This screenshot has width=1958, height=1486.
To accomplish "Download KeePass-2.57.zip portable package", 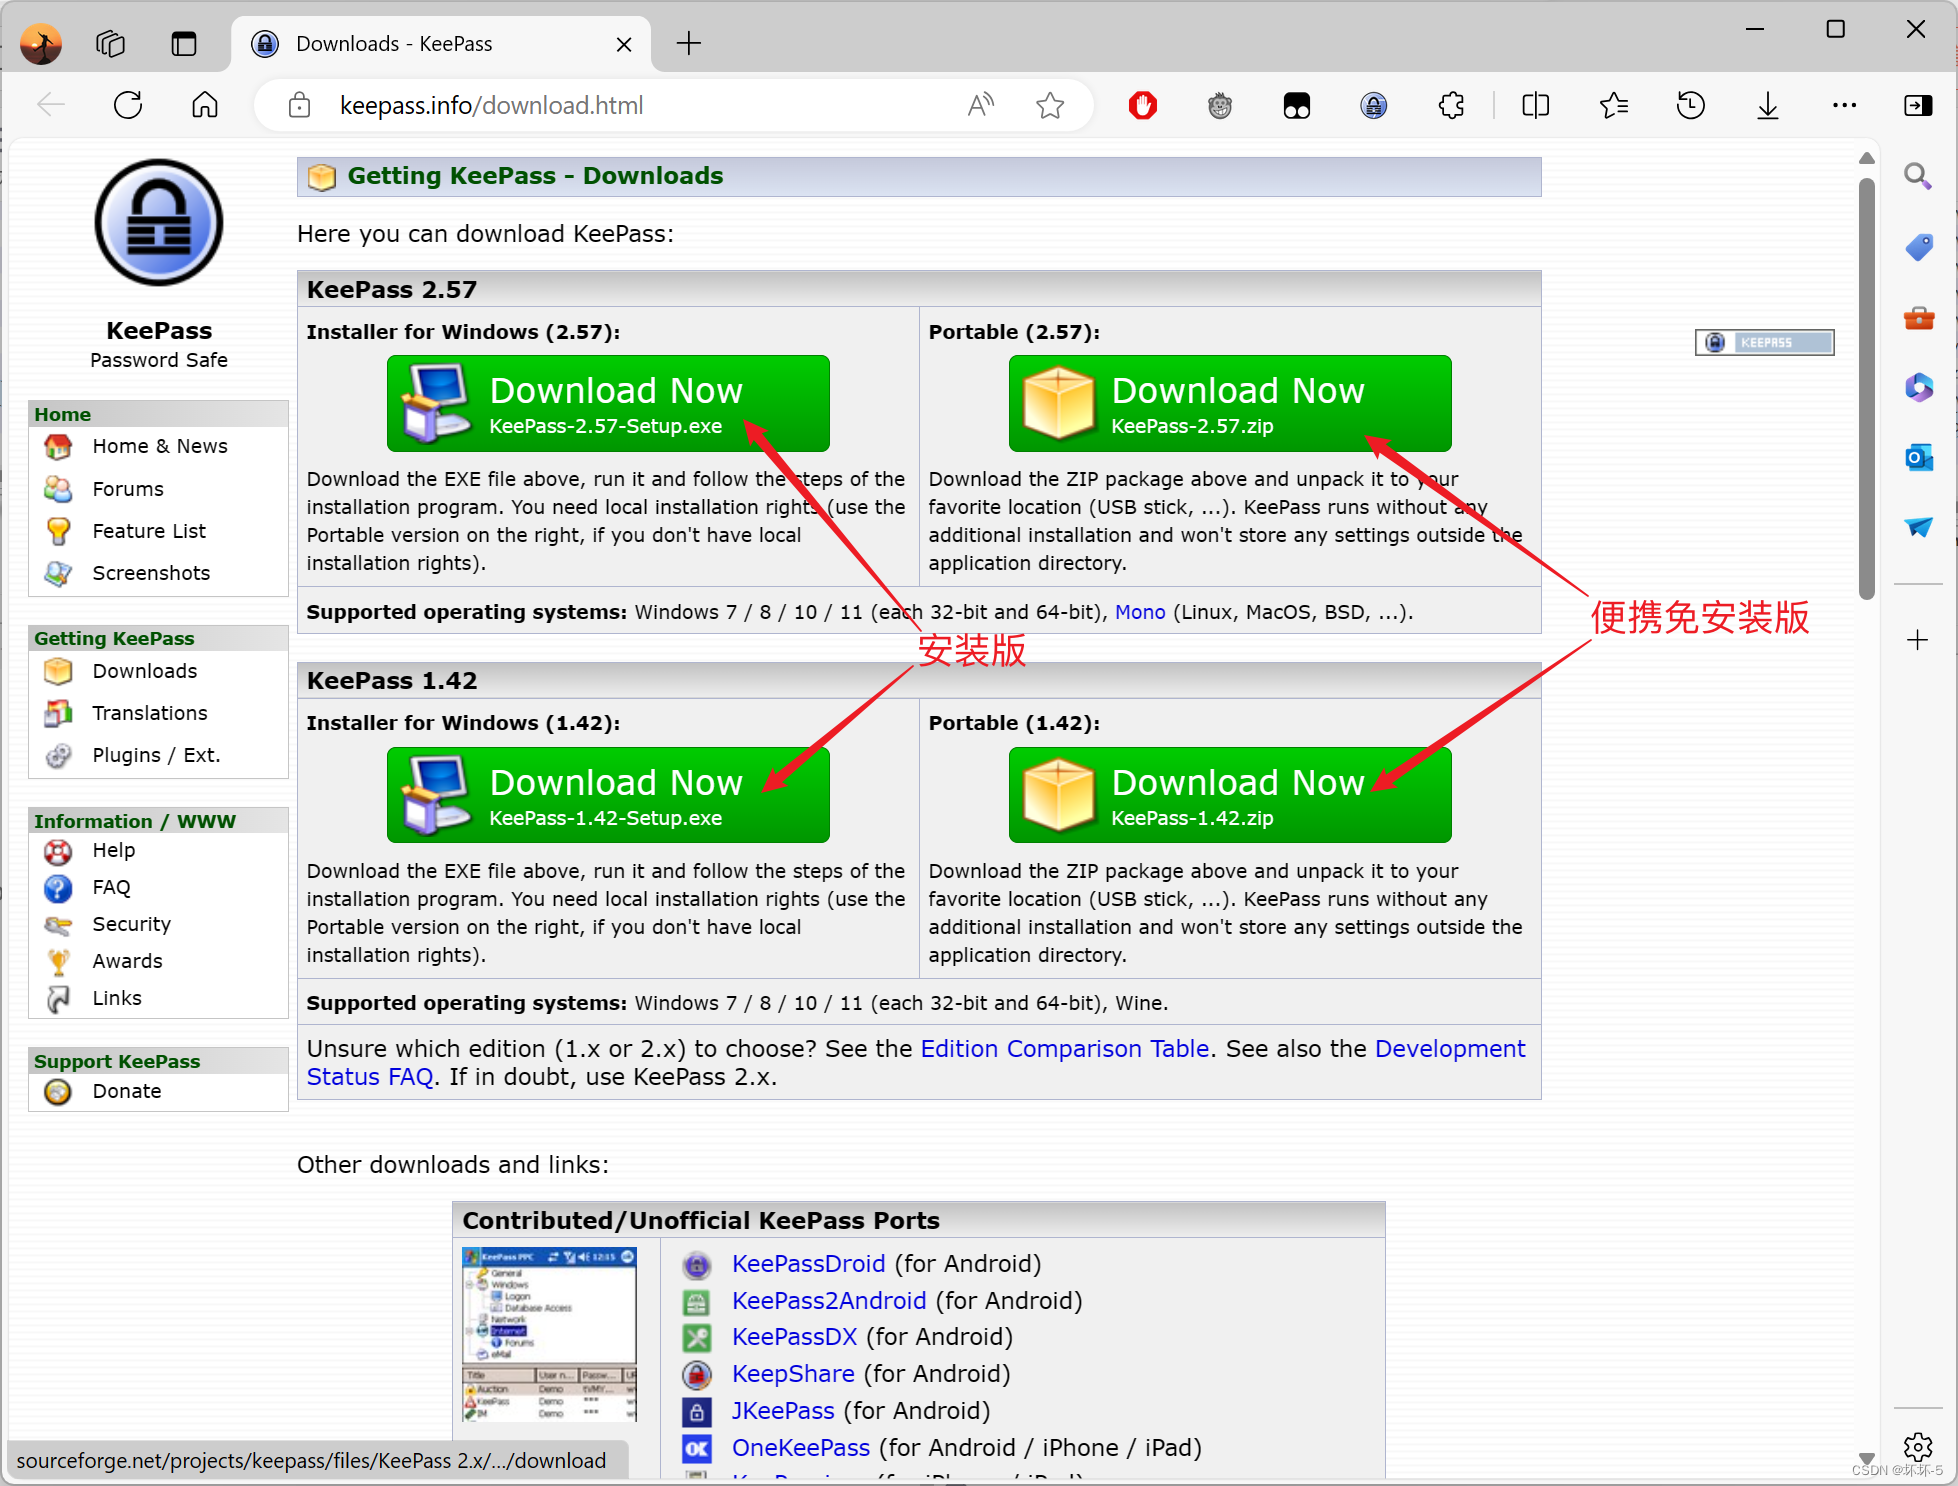I will tap(1230, 403).
